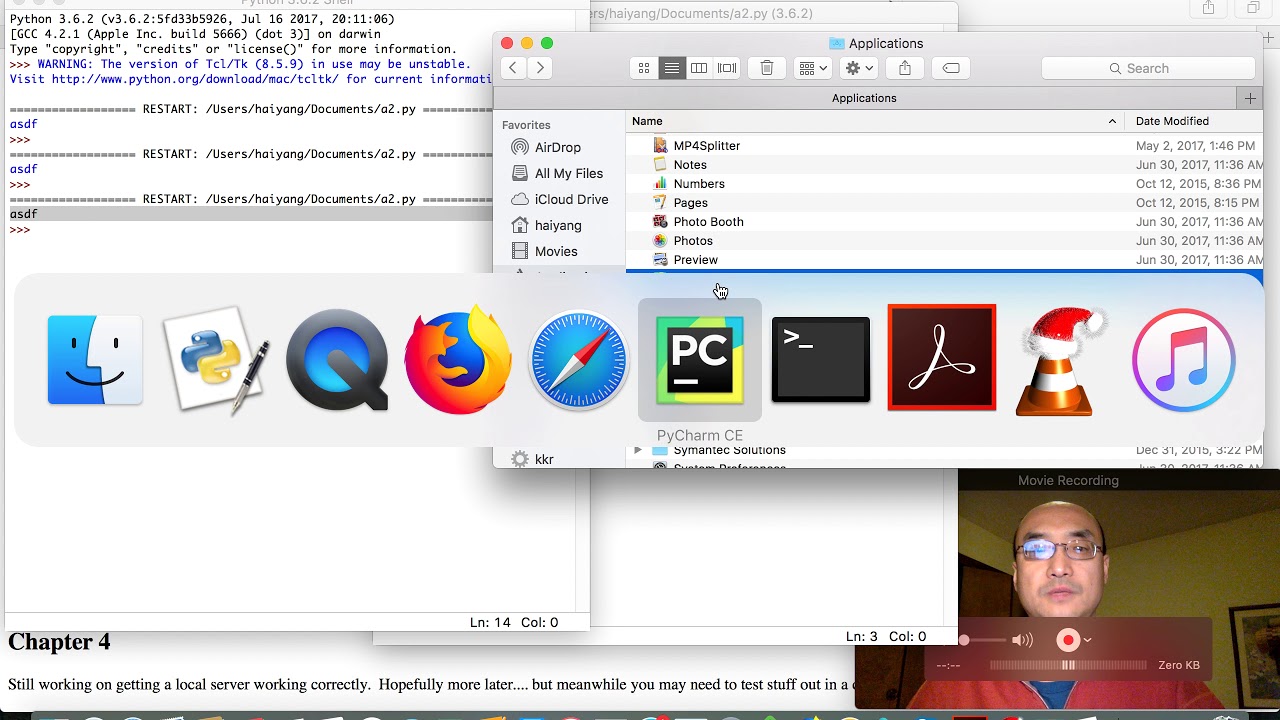Switch Finder to icon view
Viewport: 1280px width, 720px height.
click(x=644, y=68)
